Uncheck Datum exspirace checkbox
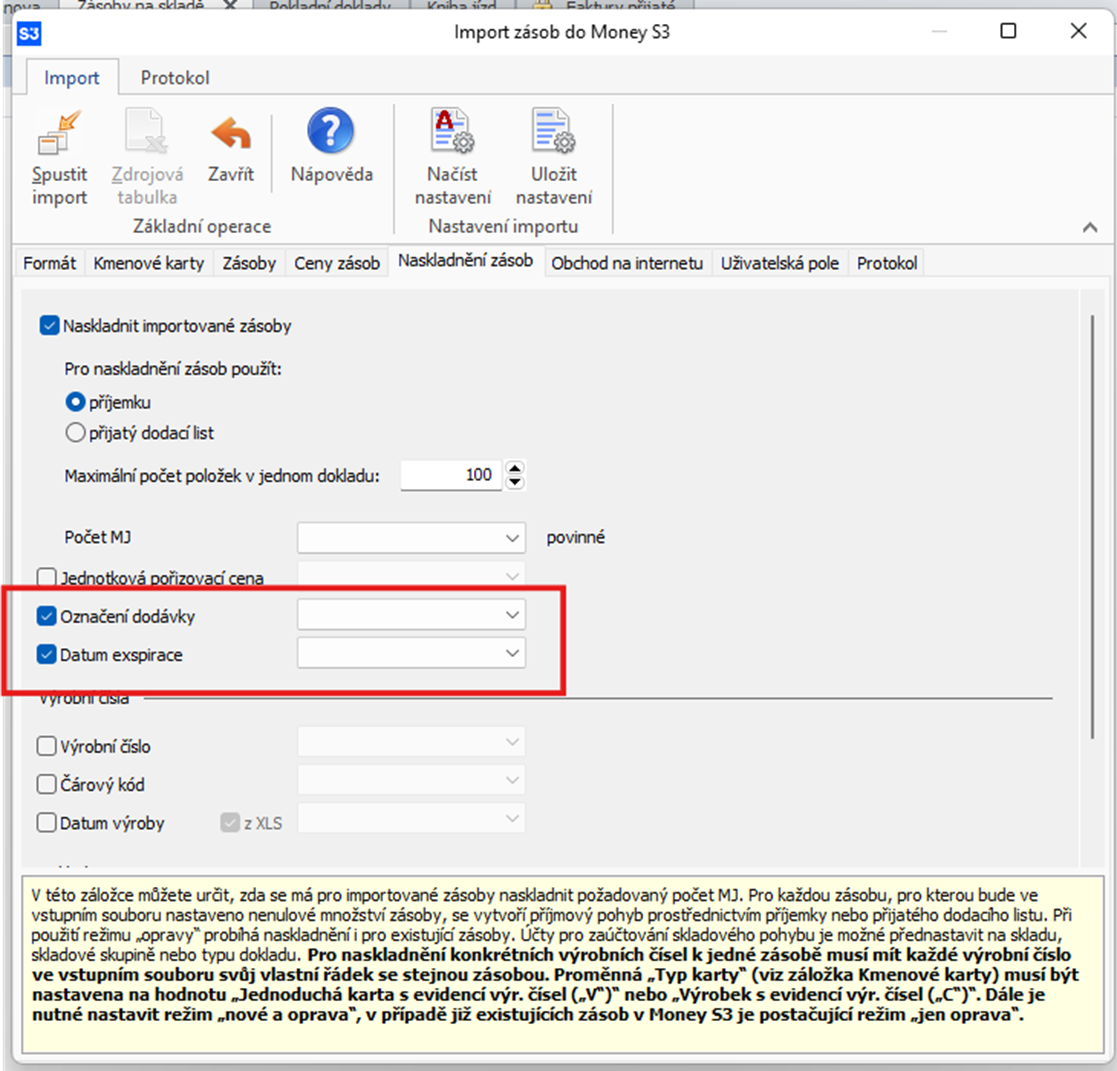Image resolution: width=1117 pixels, height=1071 pixels. click(46, 654)
